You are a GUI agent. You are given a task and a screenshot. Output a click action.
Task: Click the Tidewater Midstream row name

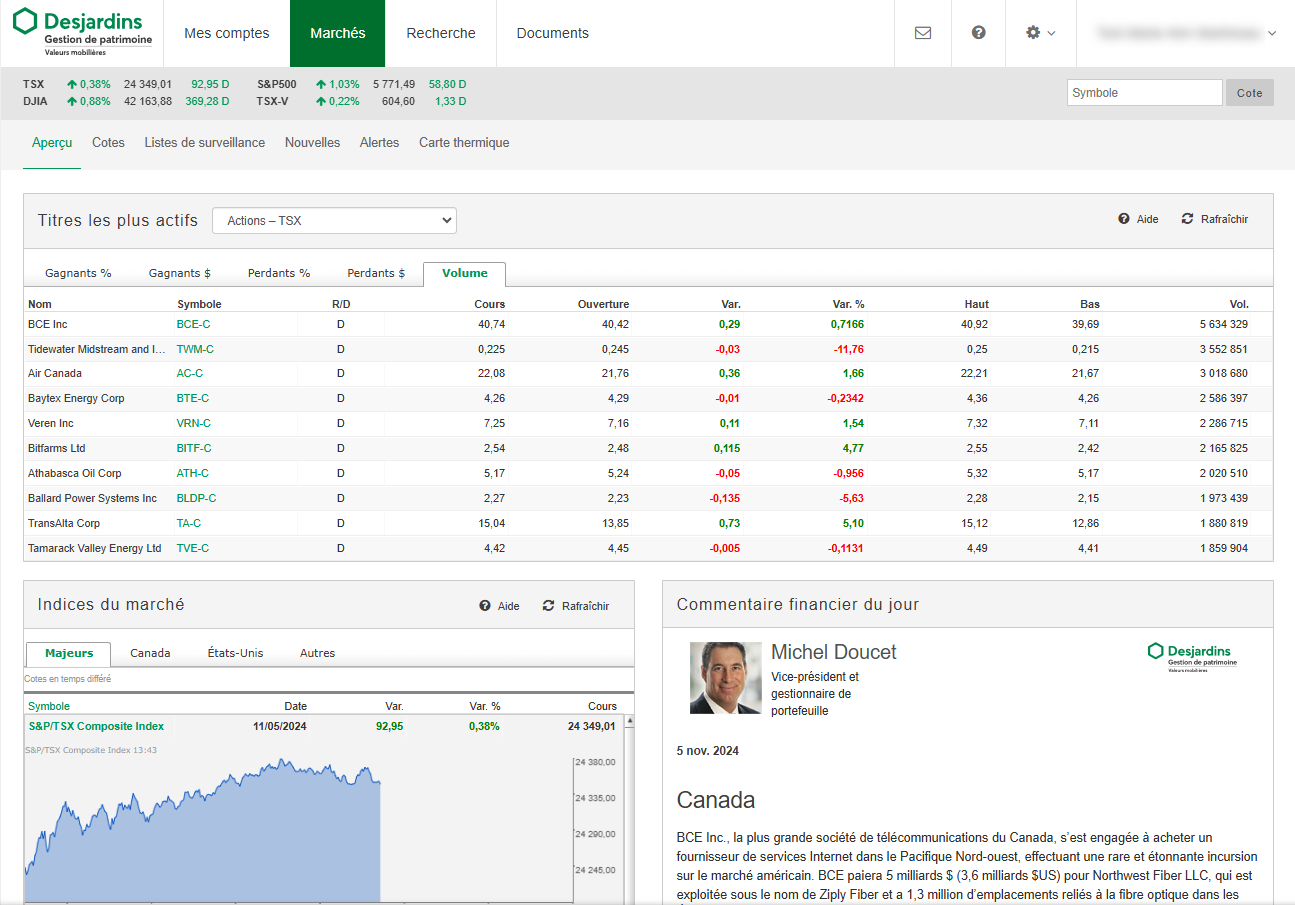97,349
